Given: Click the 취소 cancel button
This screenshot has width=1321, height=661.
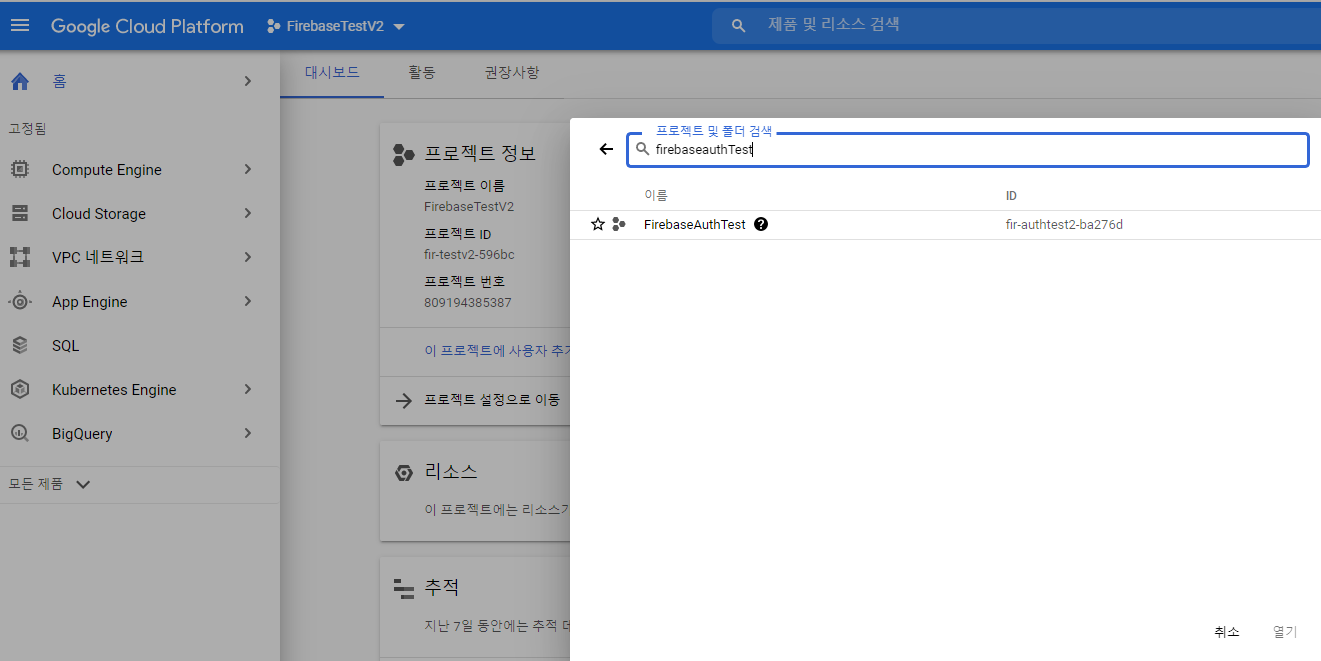Looking at the screenshot, I should (x=1227, y=632).
